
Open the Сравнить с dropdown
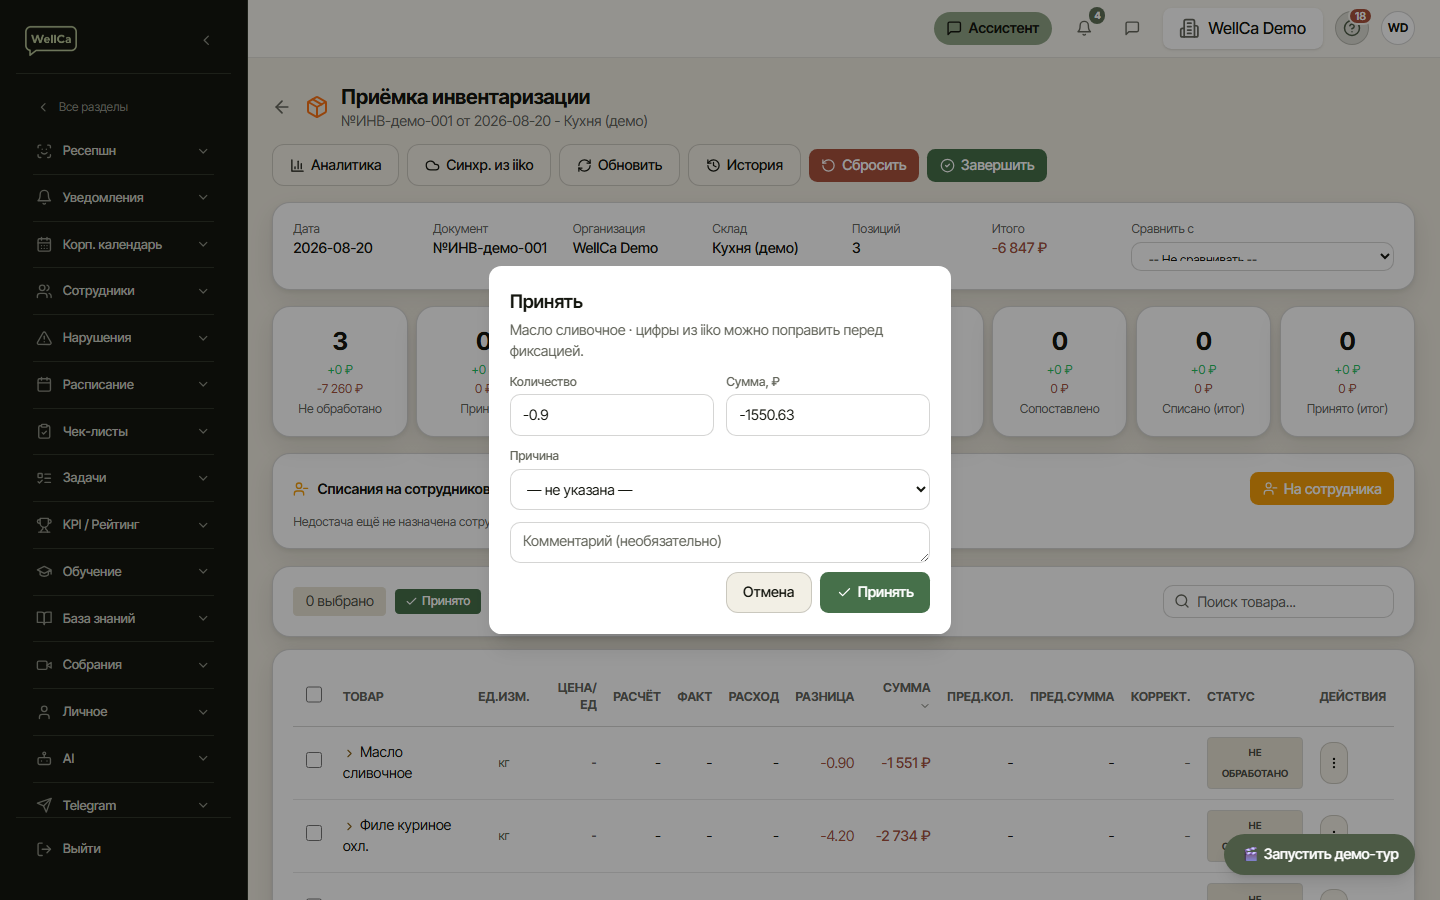(1262, 256)
